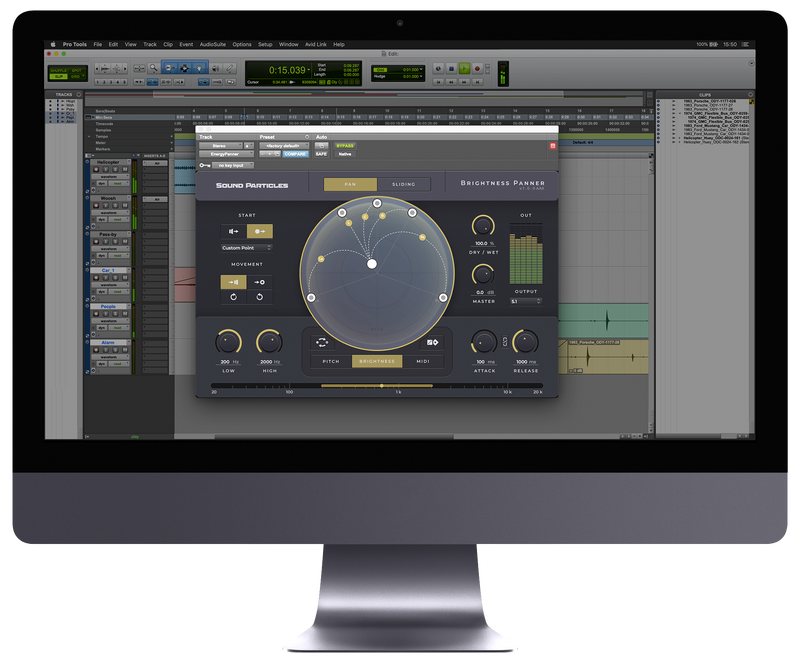Toggle the plugin BYPASS button
This screenshot has width=800, height=664.
click(345, 145)
